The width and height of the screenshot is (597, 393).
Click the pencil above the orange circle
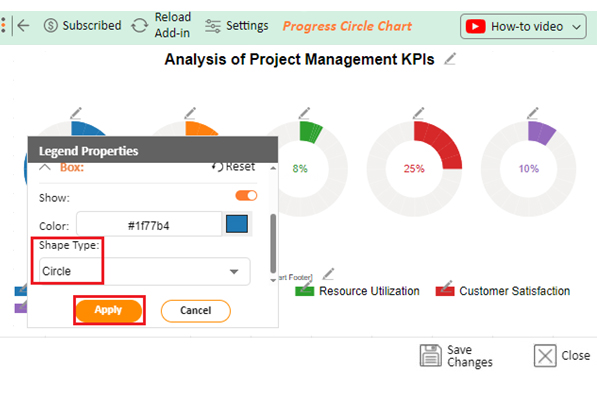190,113
